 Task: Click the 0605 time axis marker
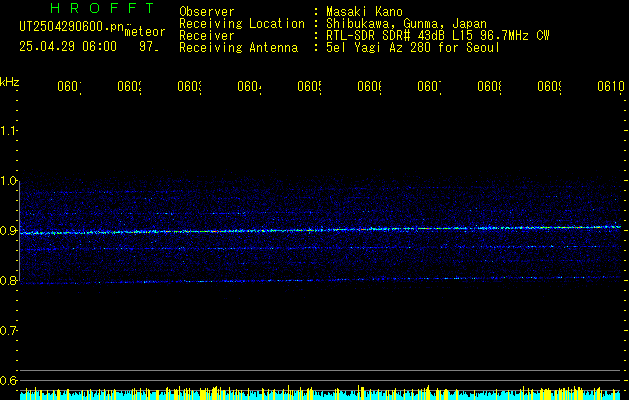click(x=309, y=87)
